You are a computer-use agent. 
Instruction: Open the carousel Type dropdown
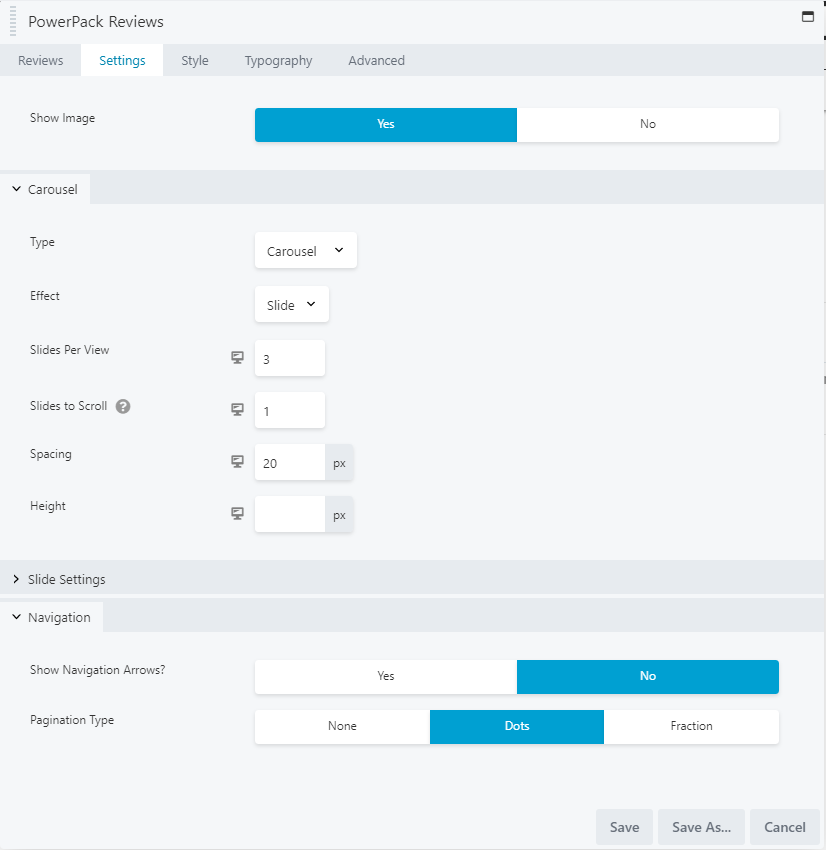click(306, 250)
